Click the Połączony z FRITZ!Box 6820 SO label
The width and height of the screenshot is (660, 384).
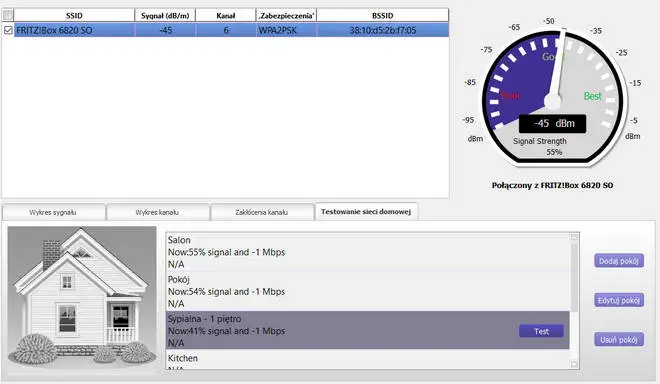552,185
